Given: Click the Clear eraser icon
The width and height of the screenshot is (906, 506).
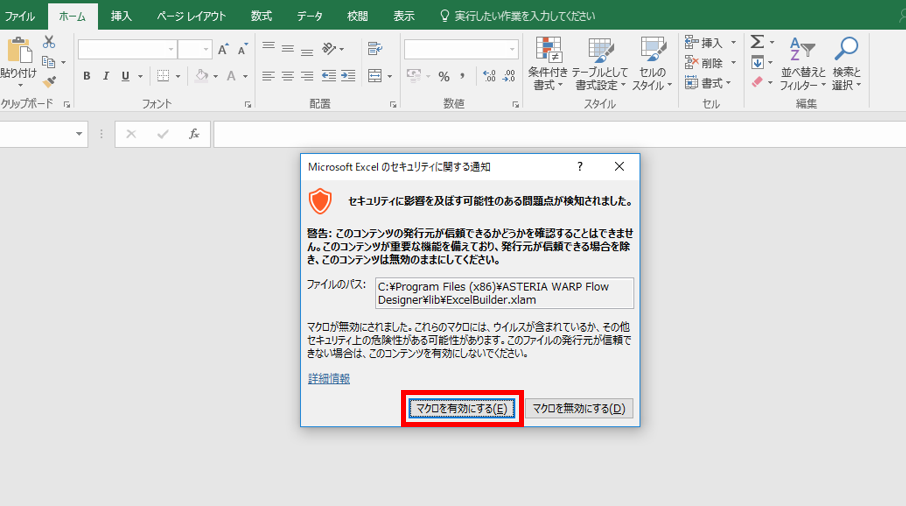Looking at the screenshot, I should (757, 82).
